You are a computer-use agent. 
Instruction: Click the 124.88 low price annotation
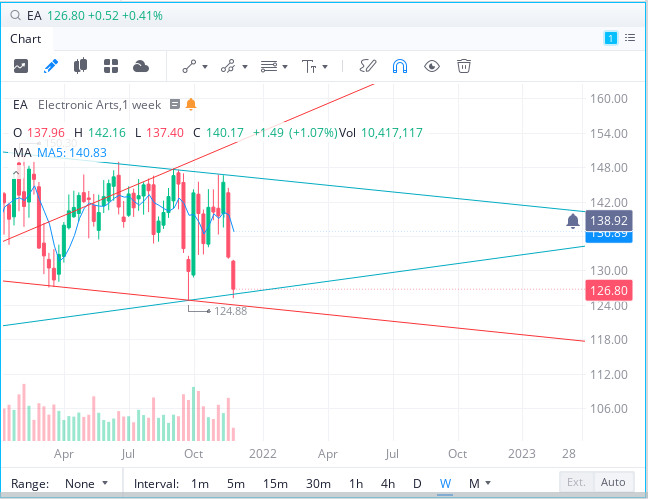(231, 311)
